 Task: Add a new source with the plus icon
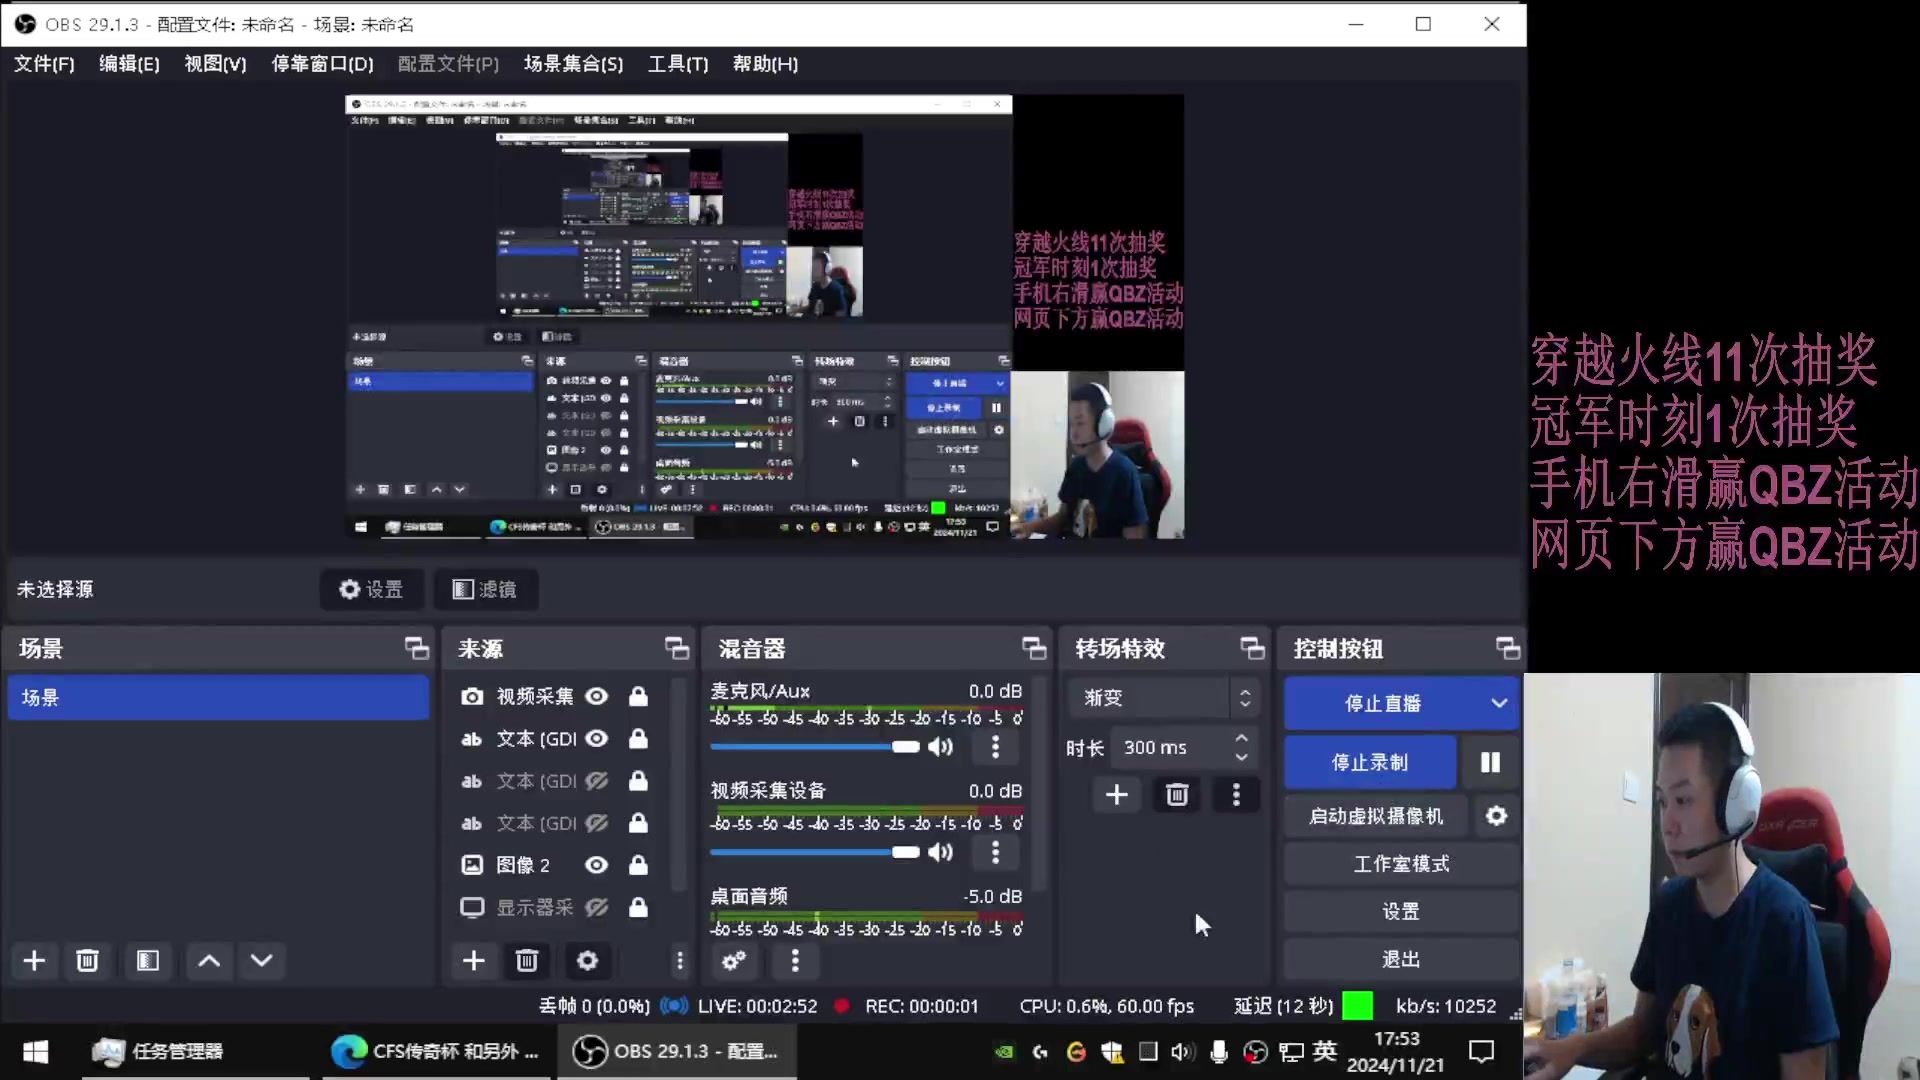474,961
